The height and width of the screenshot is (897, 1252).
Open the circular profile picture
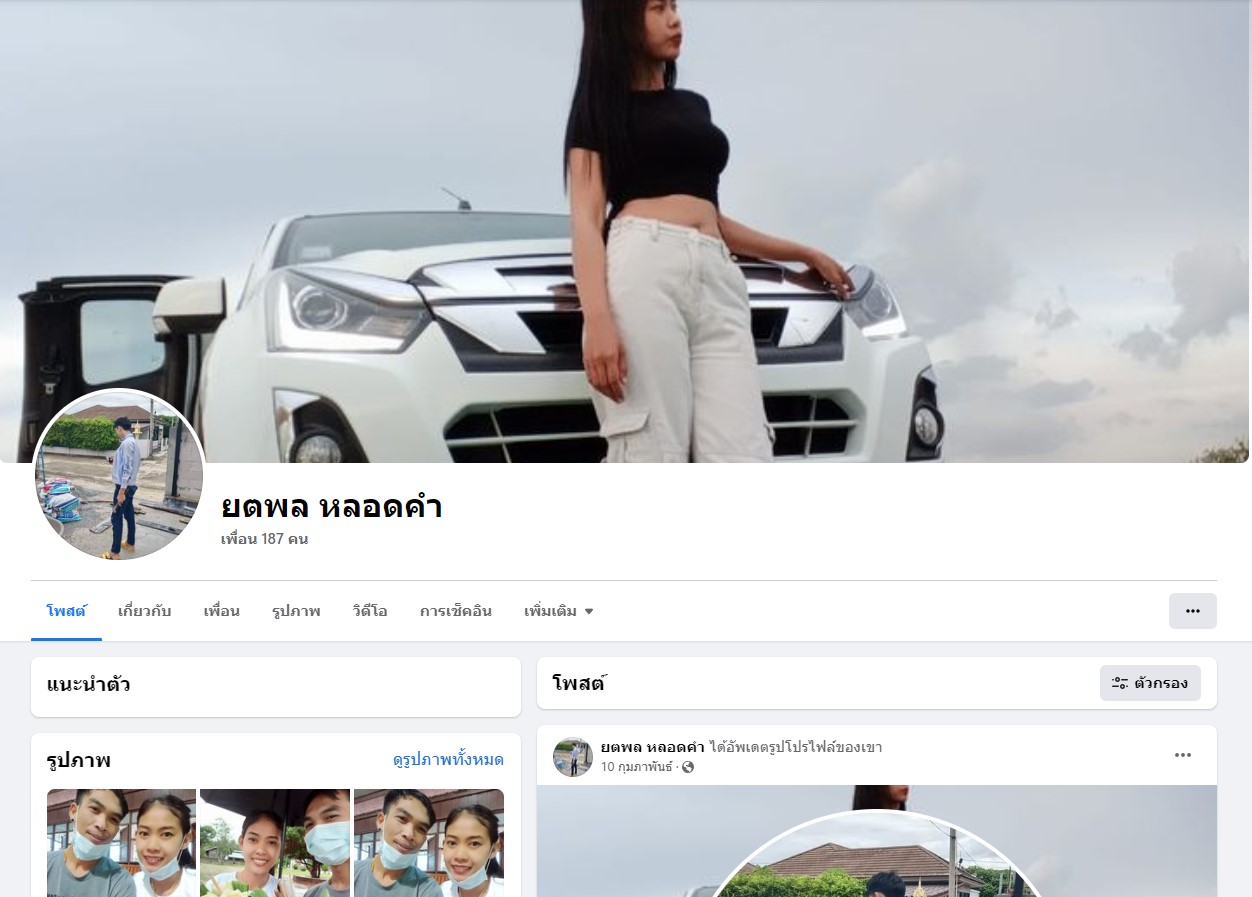[x=119, y=475]
